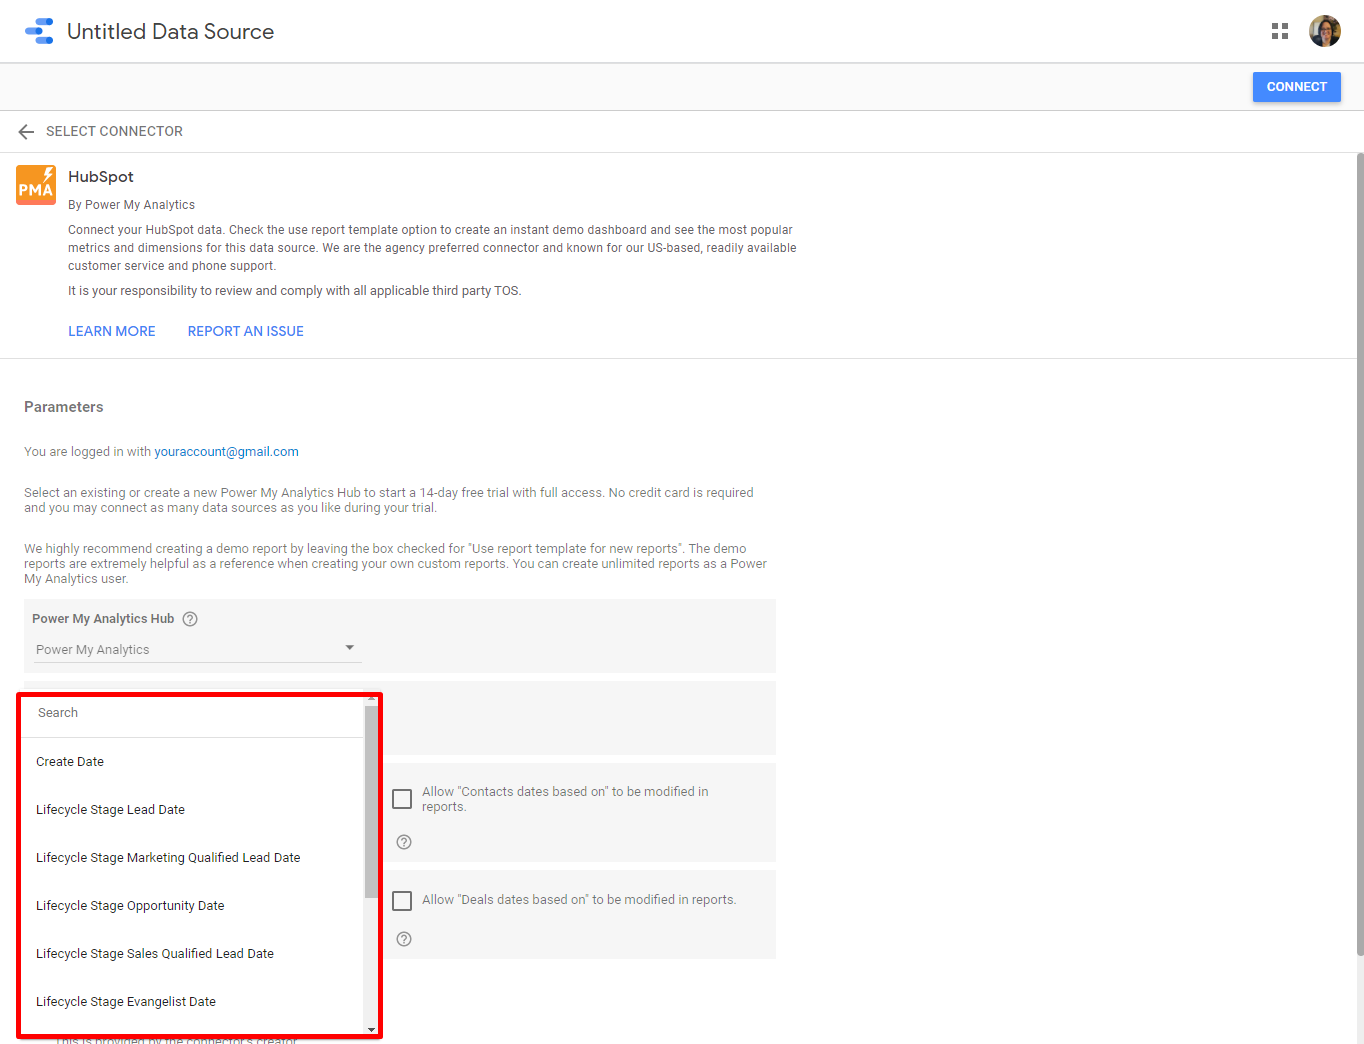Click help icon beside Power My Analytics Hub
Image resolution: width=1364 pixels, height=1044 pixels.
click(x=190, y=619)
